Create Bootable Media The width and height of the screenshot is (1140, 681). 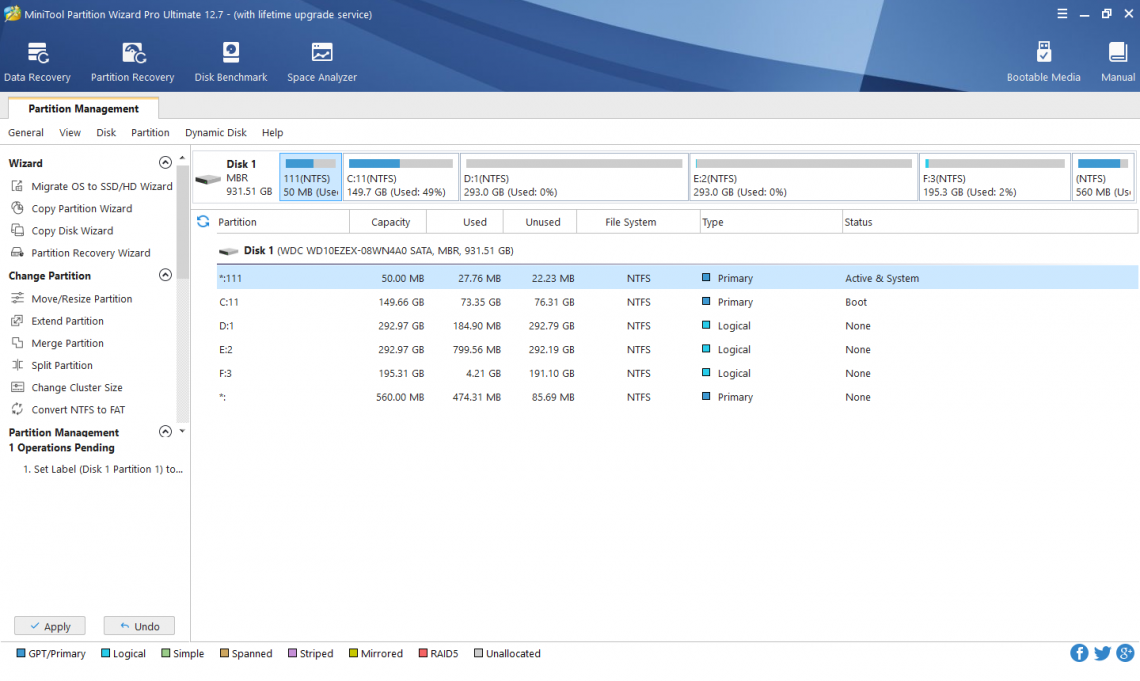1044,58
